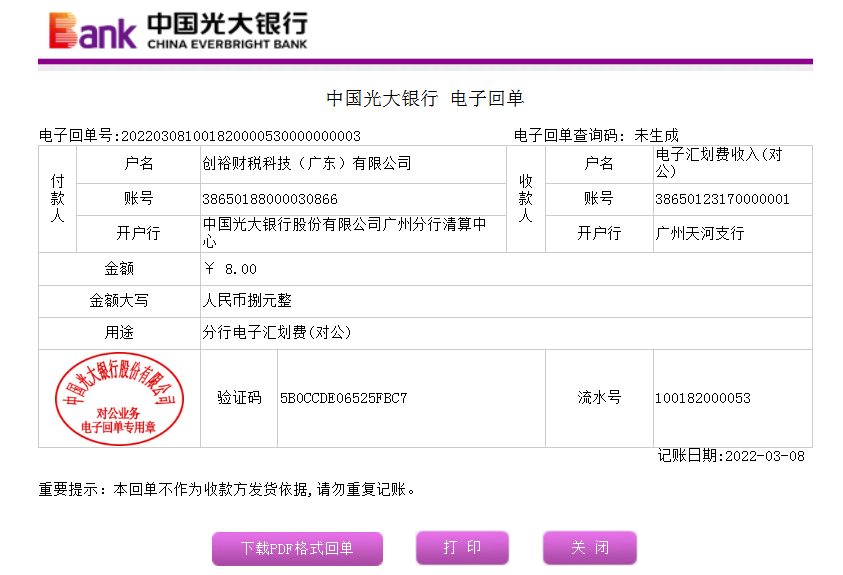Click the 关闭 (Close) button
843x575 pixels.
(x=589, y=547)
